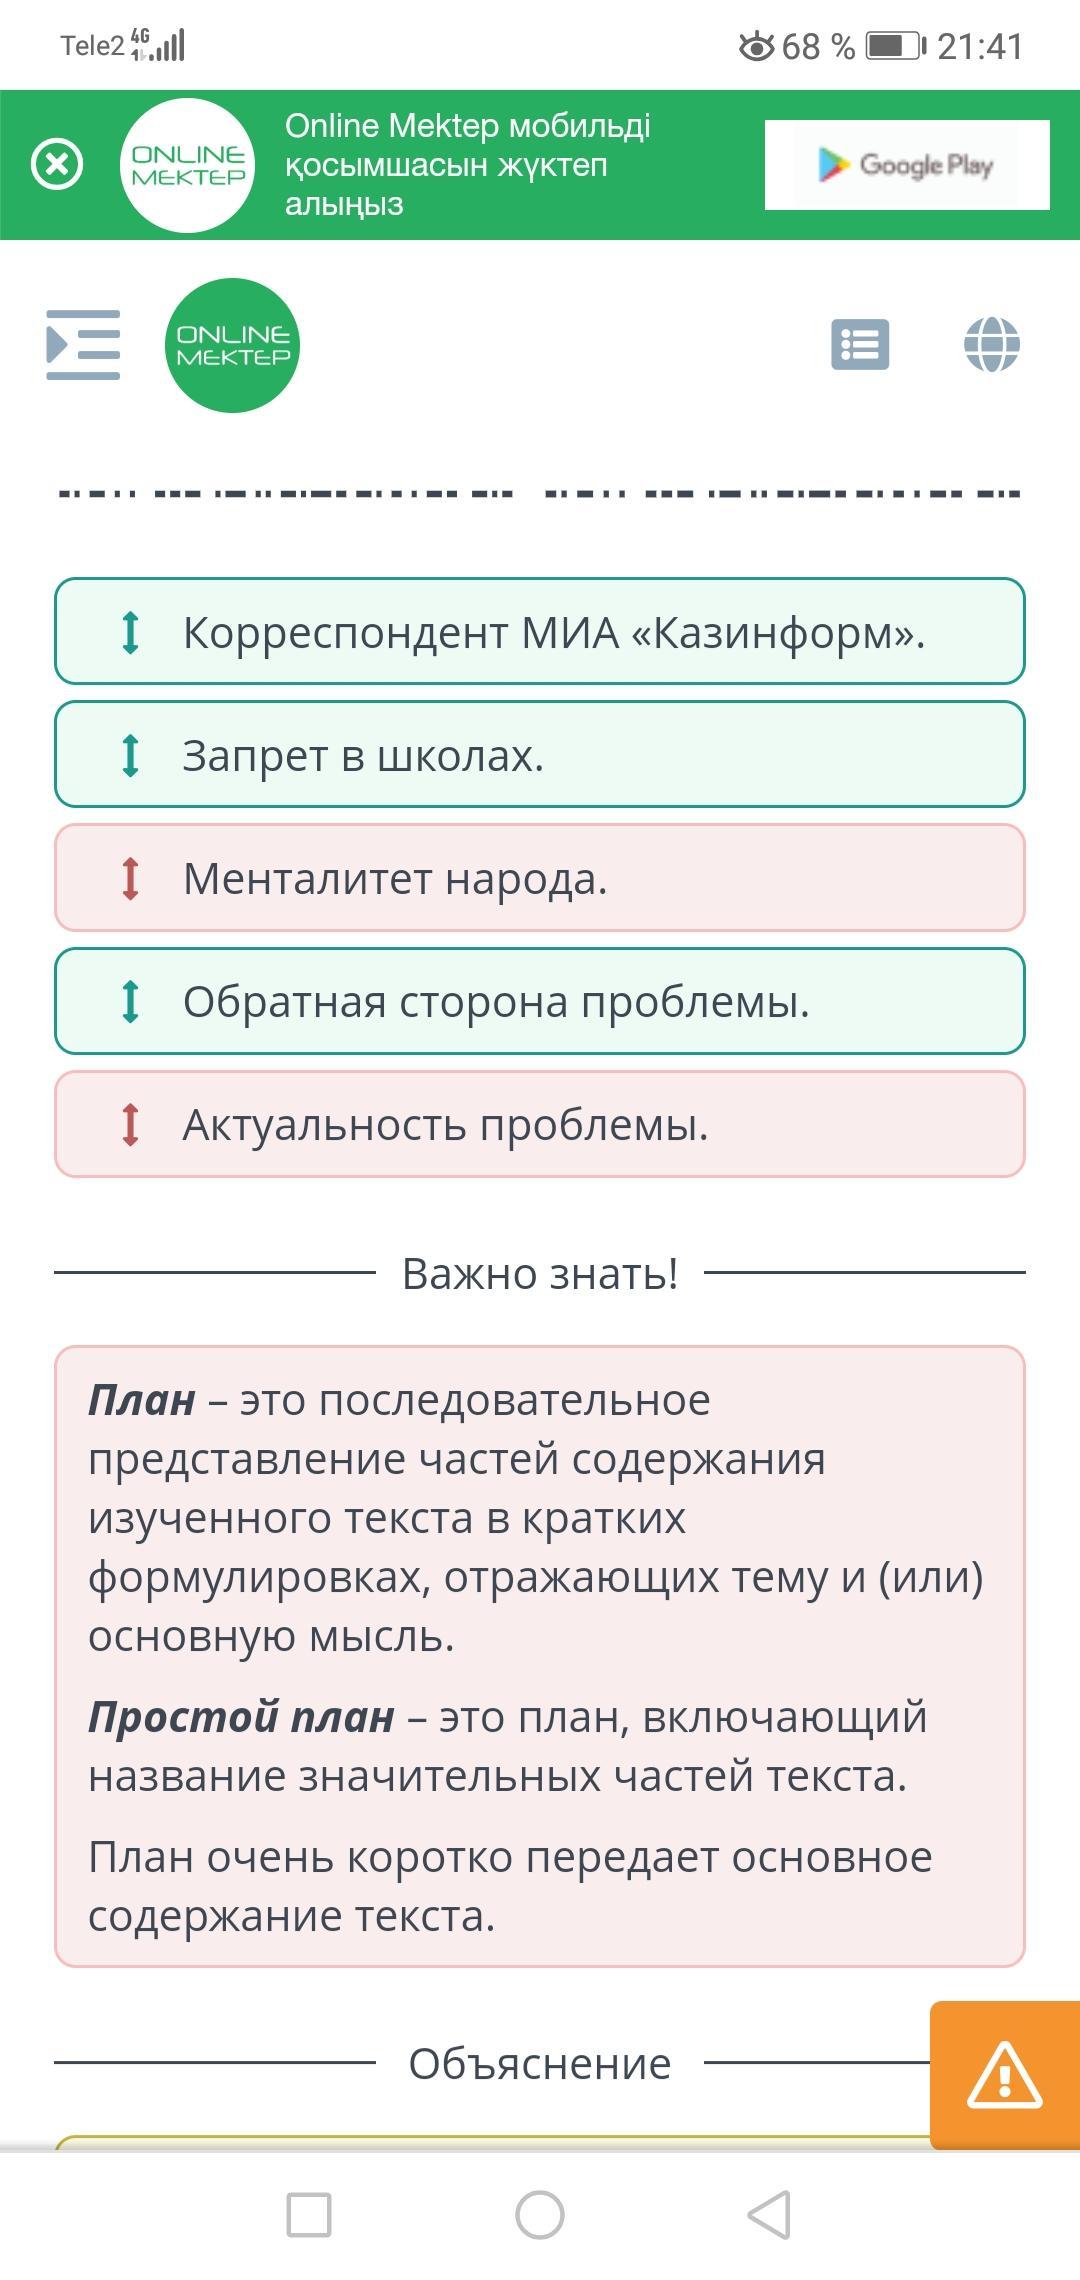
Task: Tap the Android home circle button
Action: tap(540, 2214)
